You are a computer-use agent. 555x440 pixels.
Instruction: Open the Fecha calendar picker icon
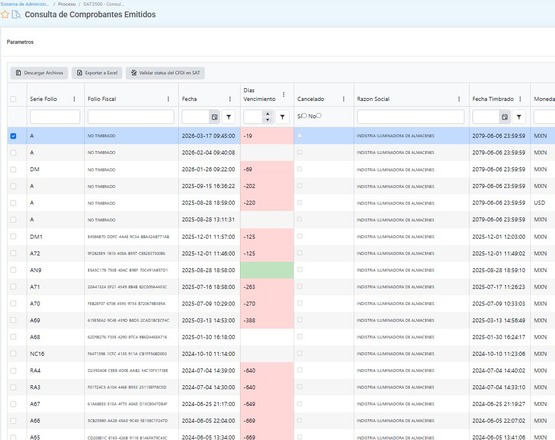point(214,117)
